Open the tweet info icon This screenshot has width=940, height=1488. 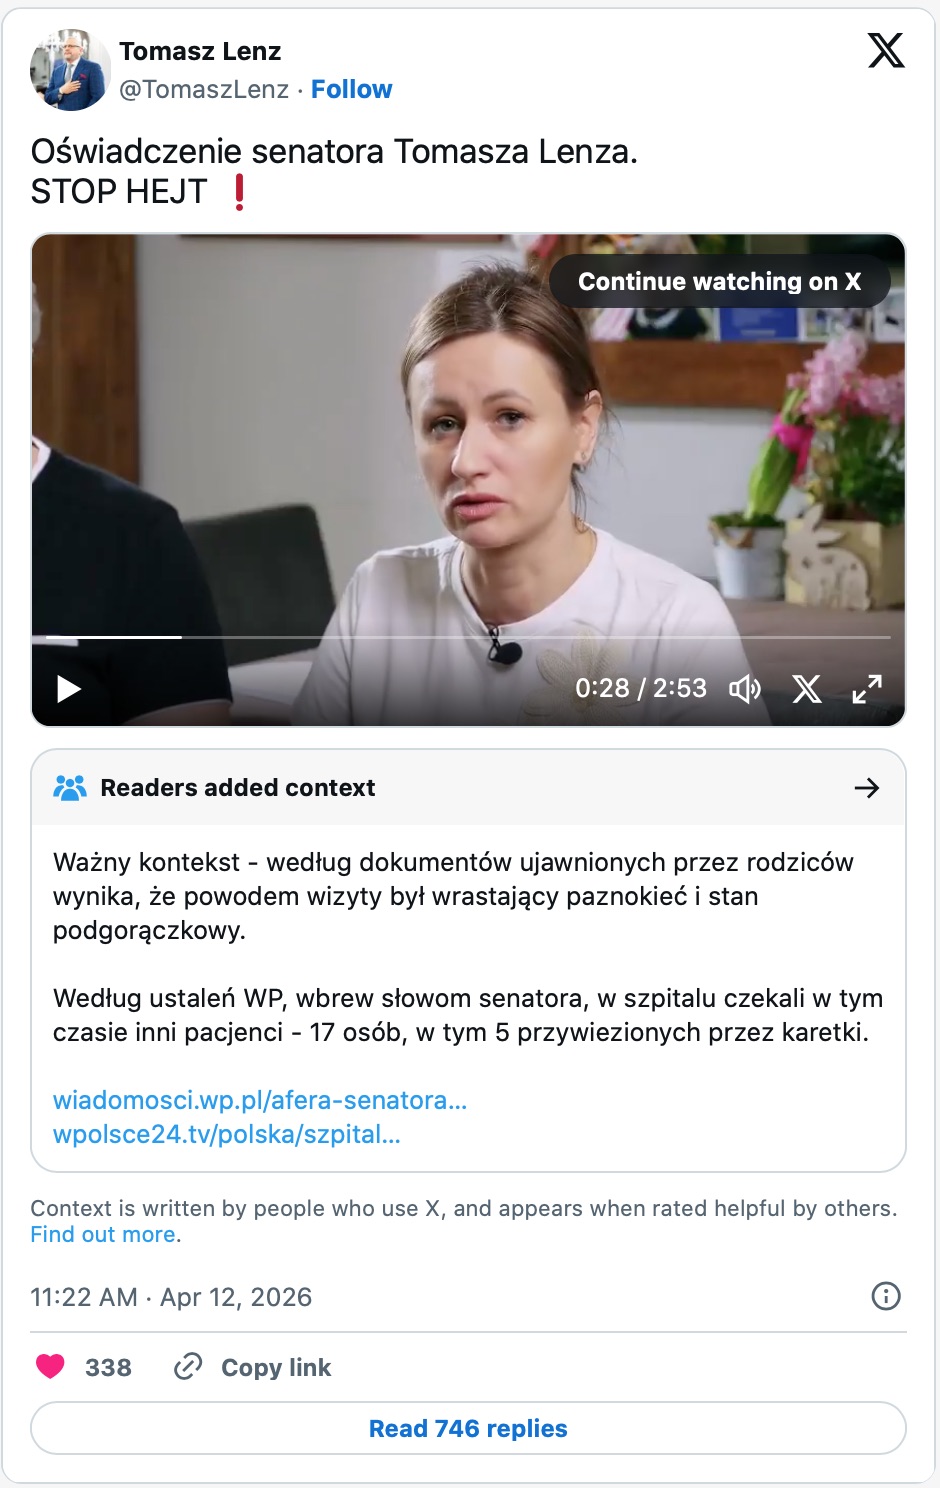coord(886,1296)
